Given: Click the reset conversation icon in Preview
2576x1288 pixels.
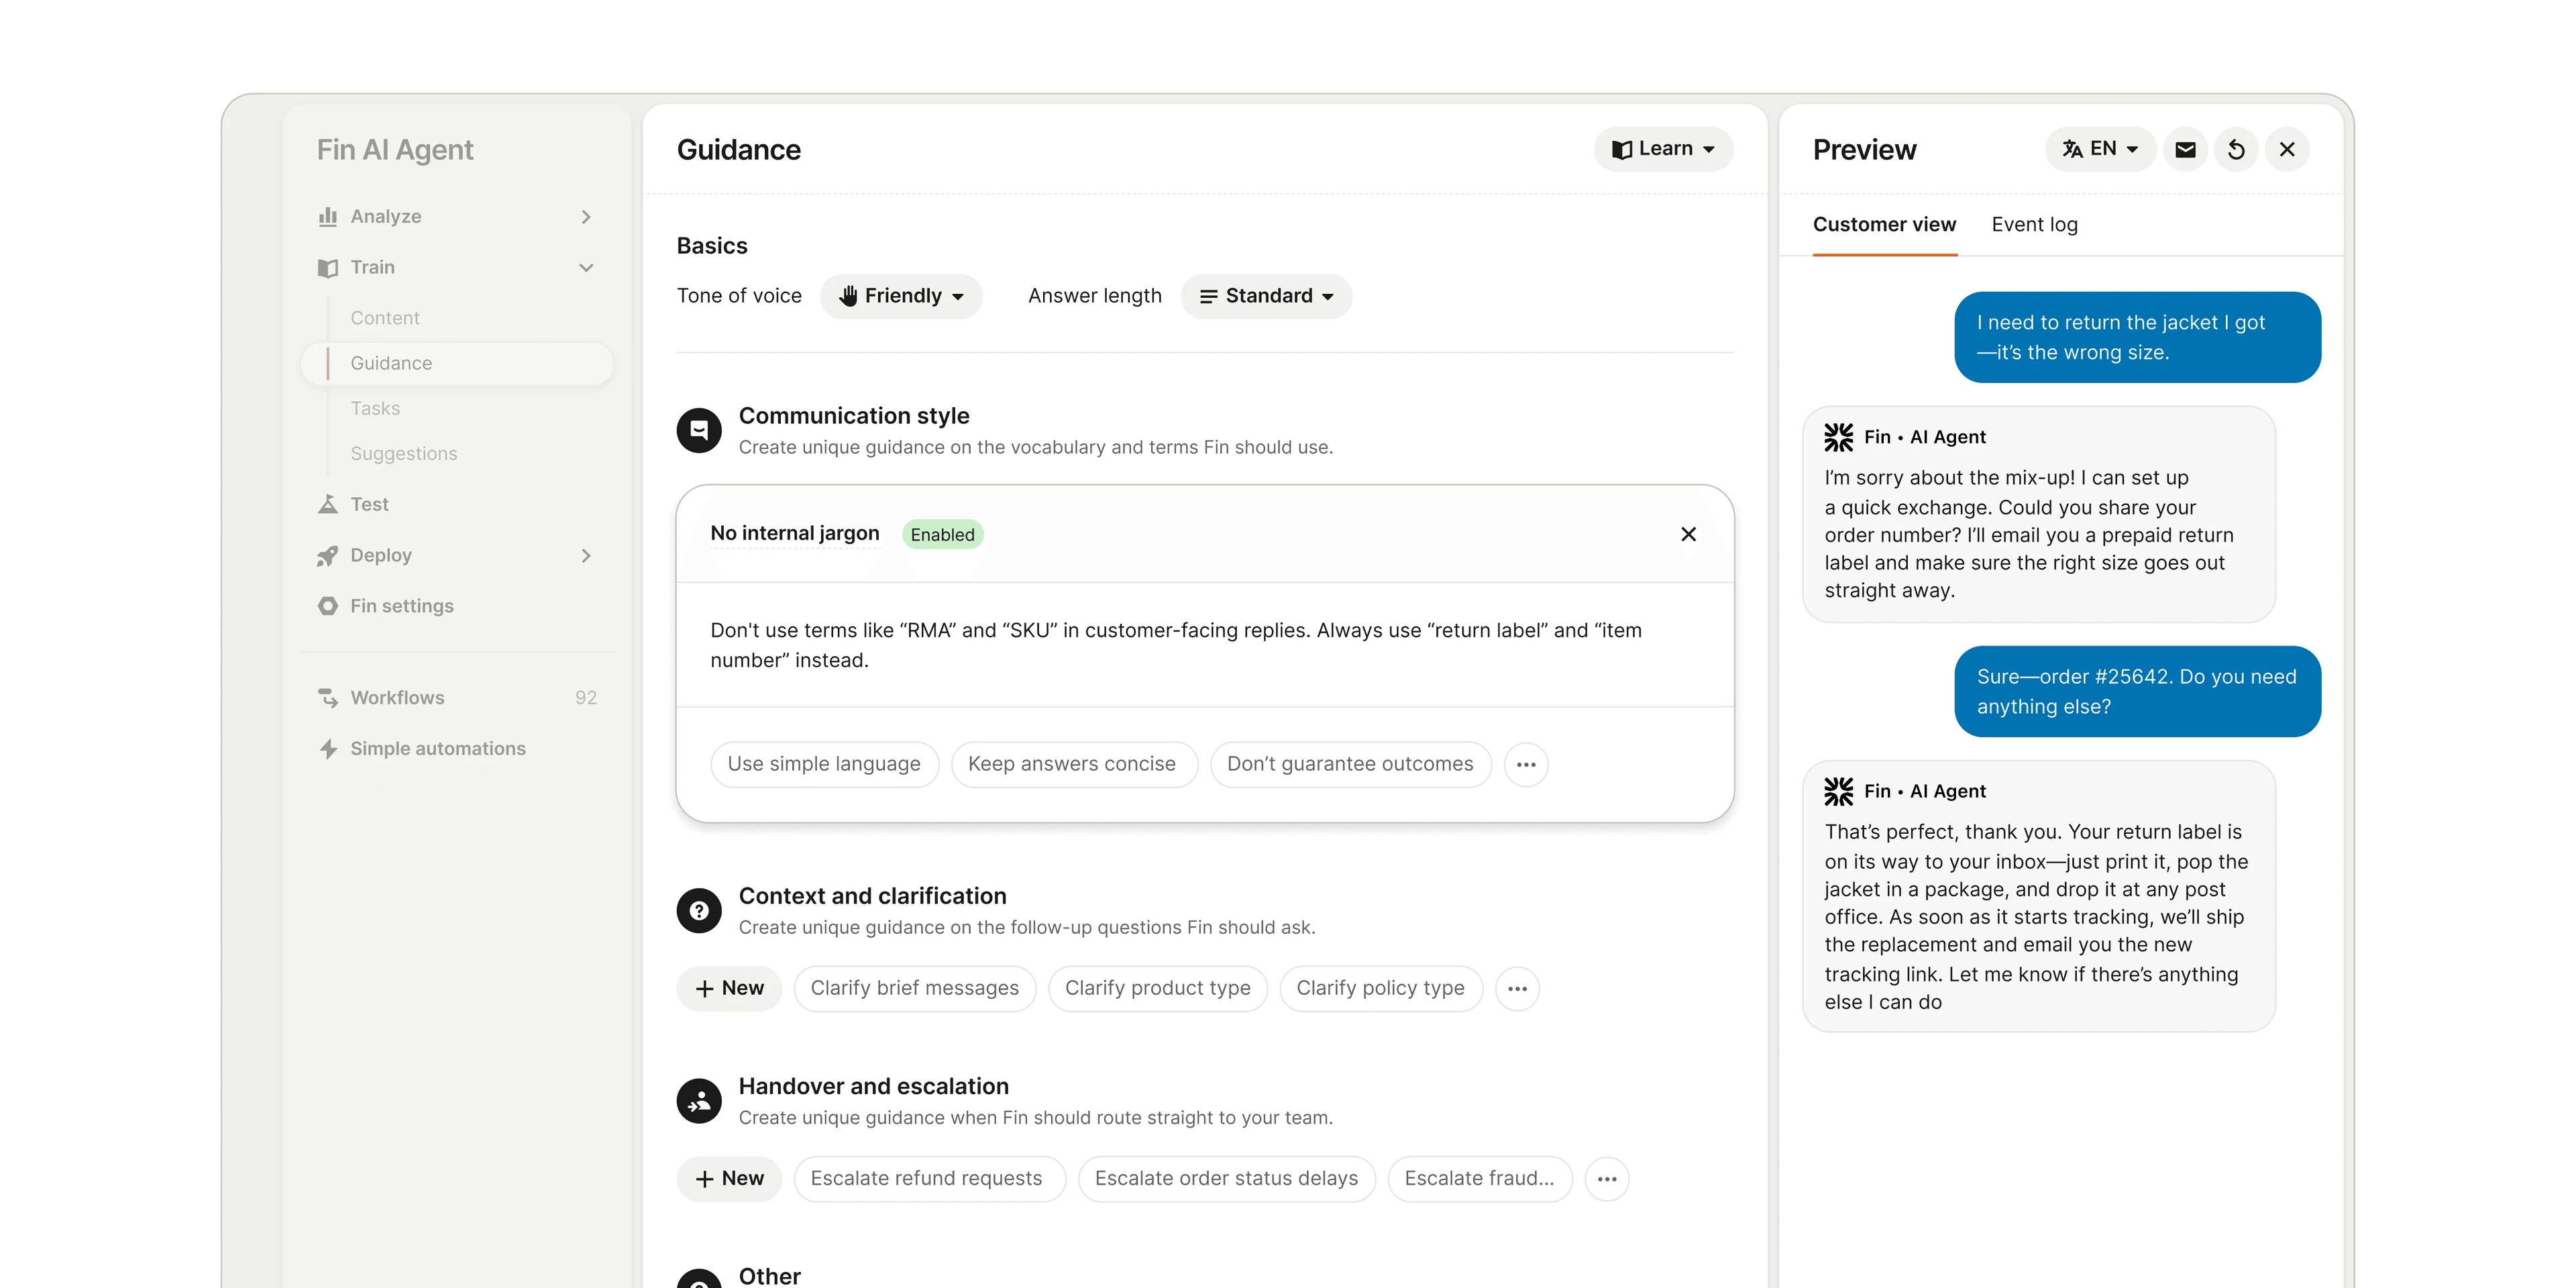Looking at the screenshot, I should point(2236,150).
